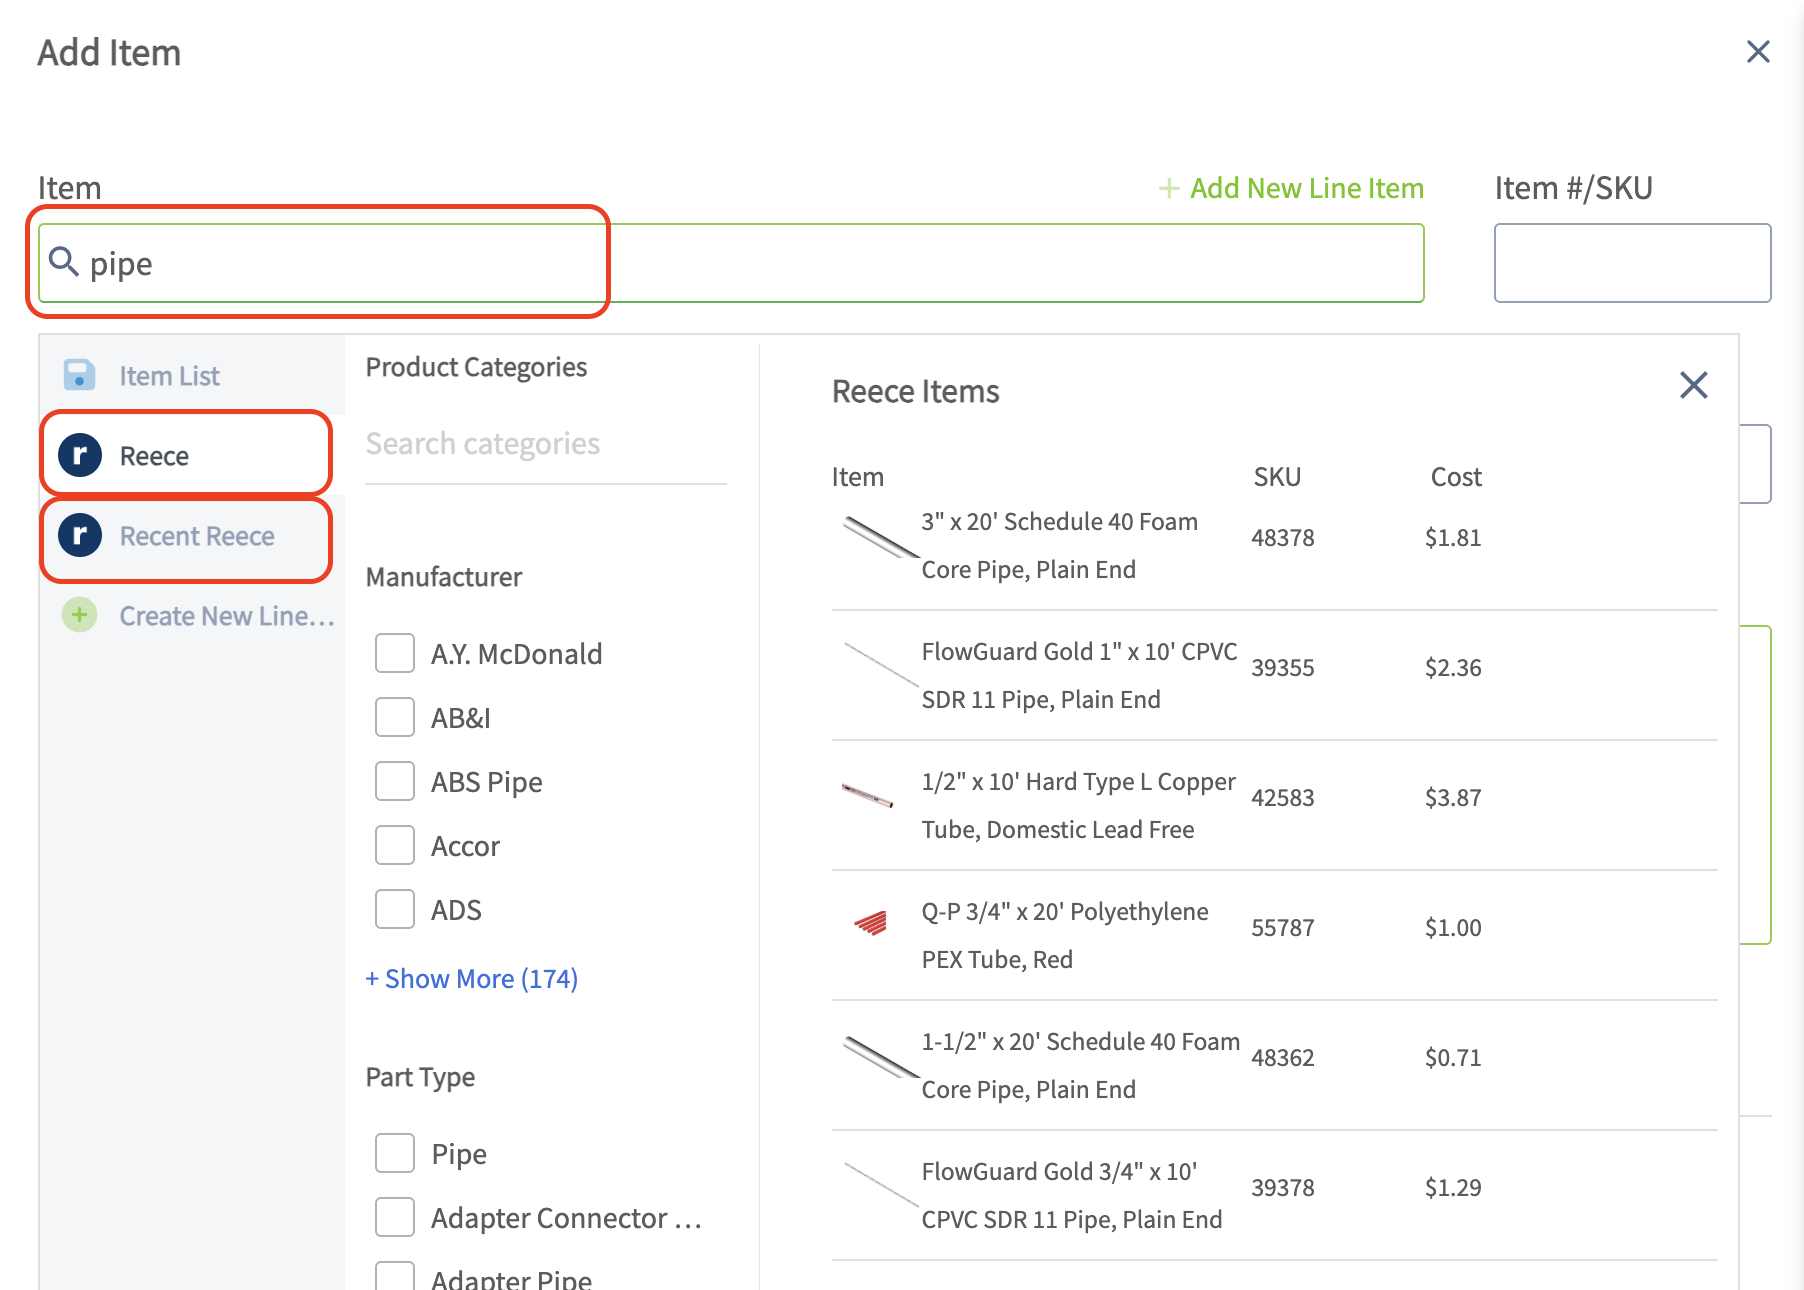Check the AB&I manufacturer box
Image resolution: width=1804 pixels, height=1290 pixels.
click(395, 717)
